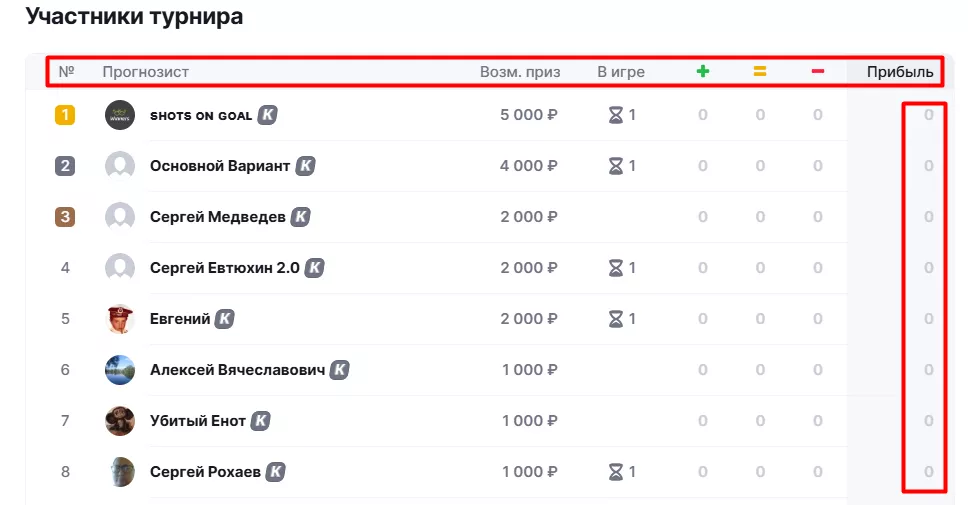The height and width of the screenshot is (505, 968).
Task: Click the yellow equals column header icon
Action: [x=760, y=71]
